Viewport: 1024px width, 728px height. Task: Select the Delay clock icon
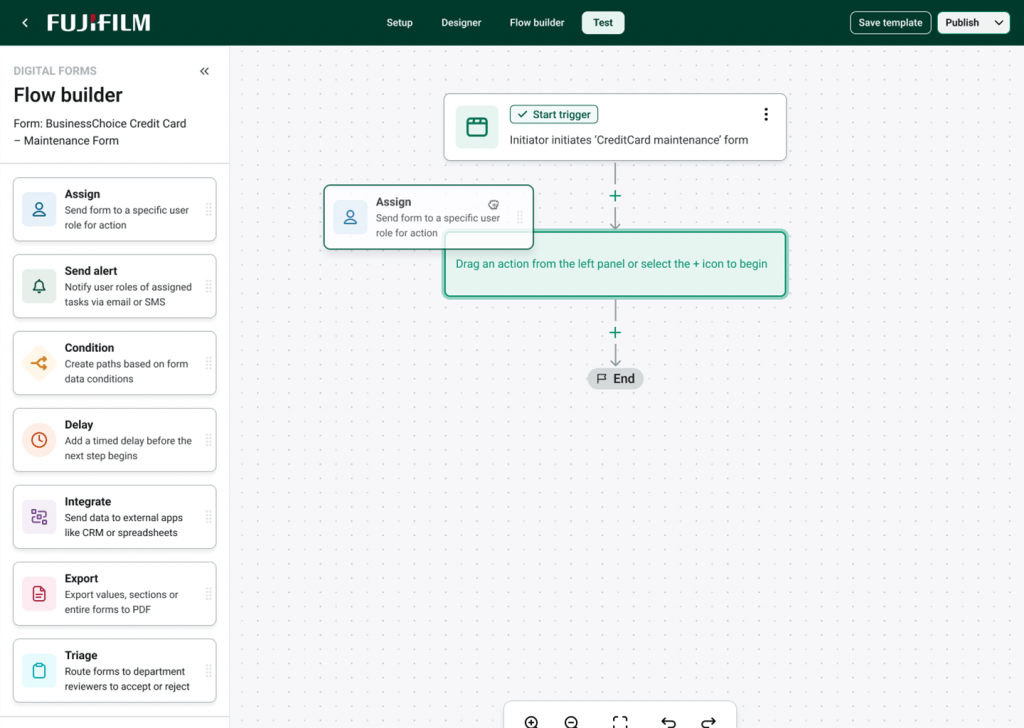[38, 440]
